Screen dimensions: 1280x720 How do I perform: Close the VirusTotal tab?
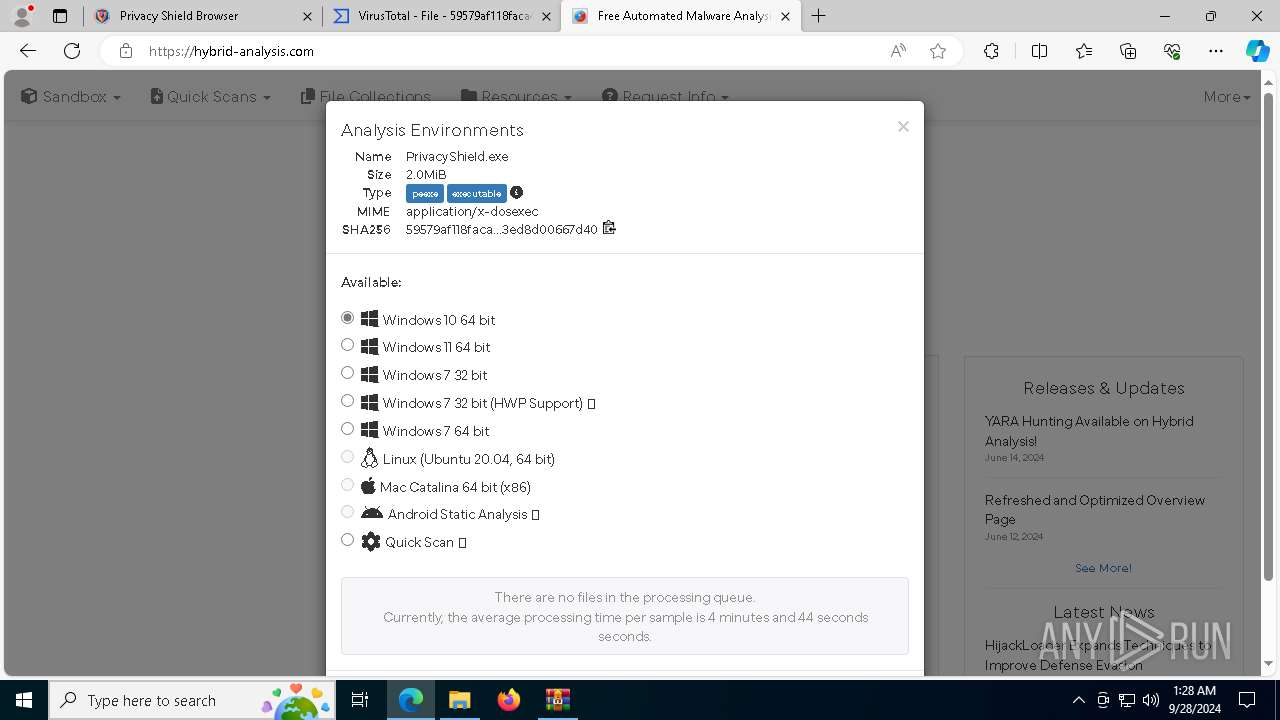547,16
